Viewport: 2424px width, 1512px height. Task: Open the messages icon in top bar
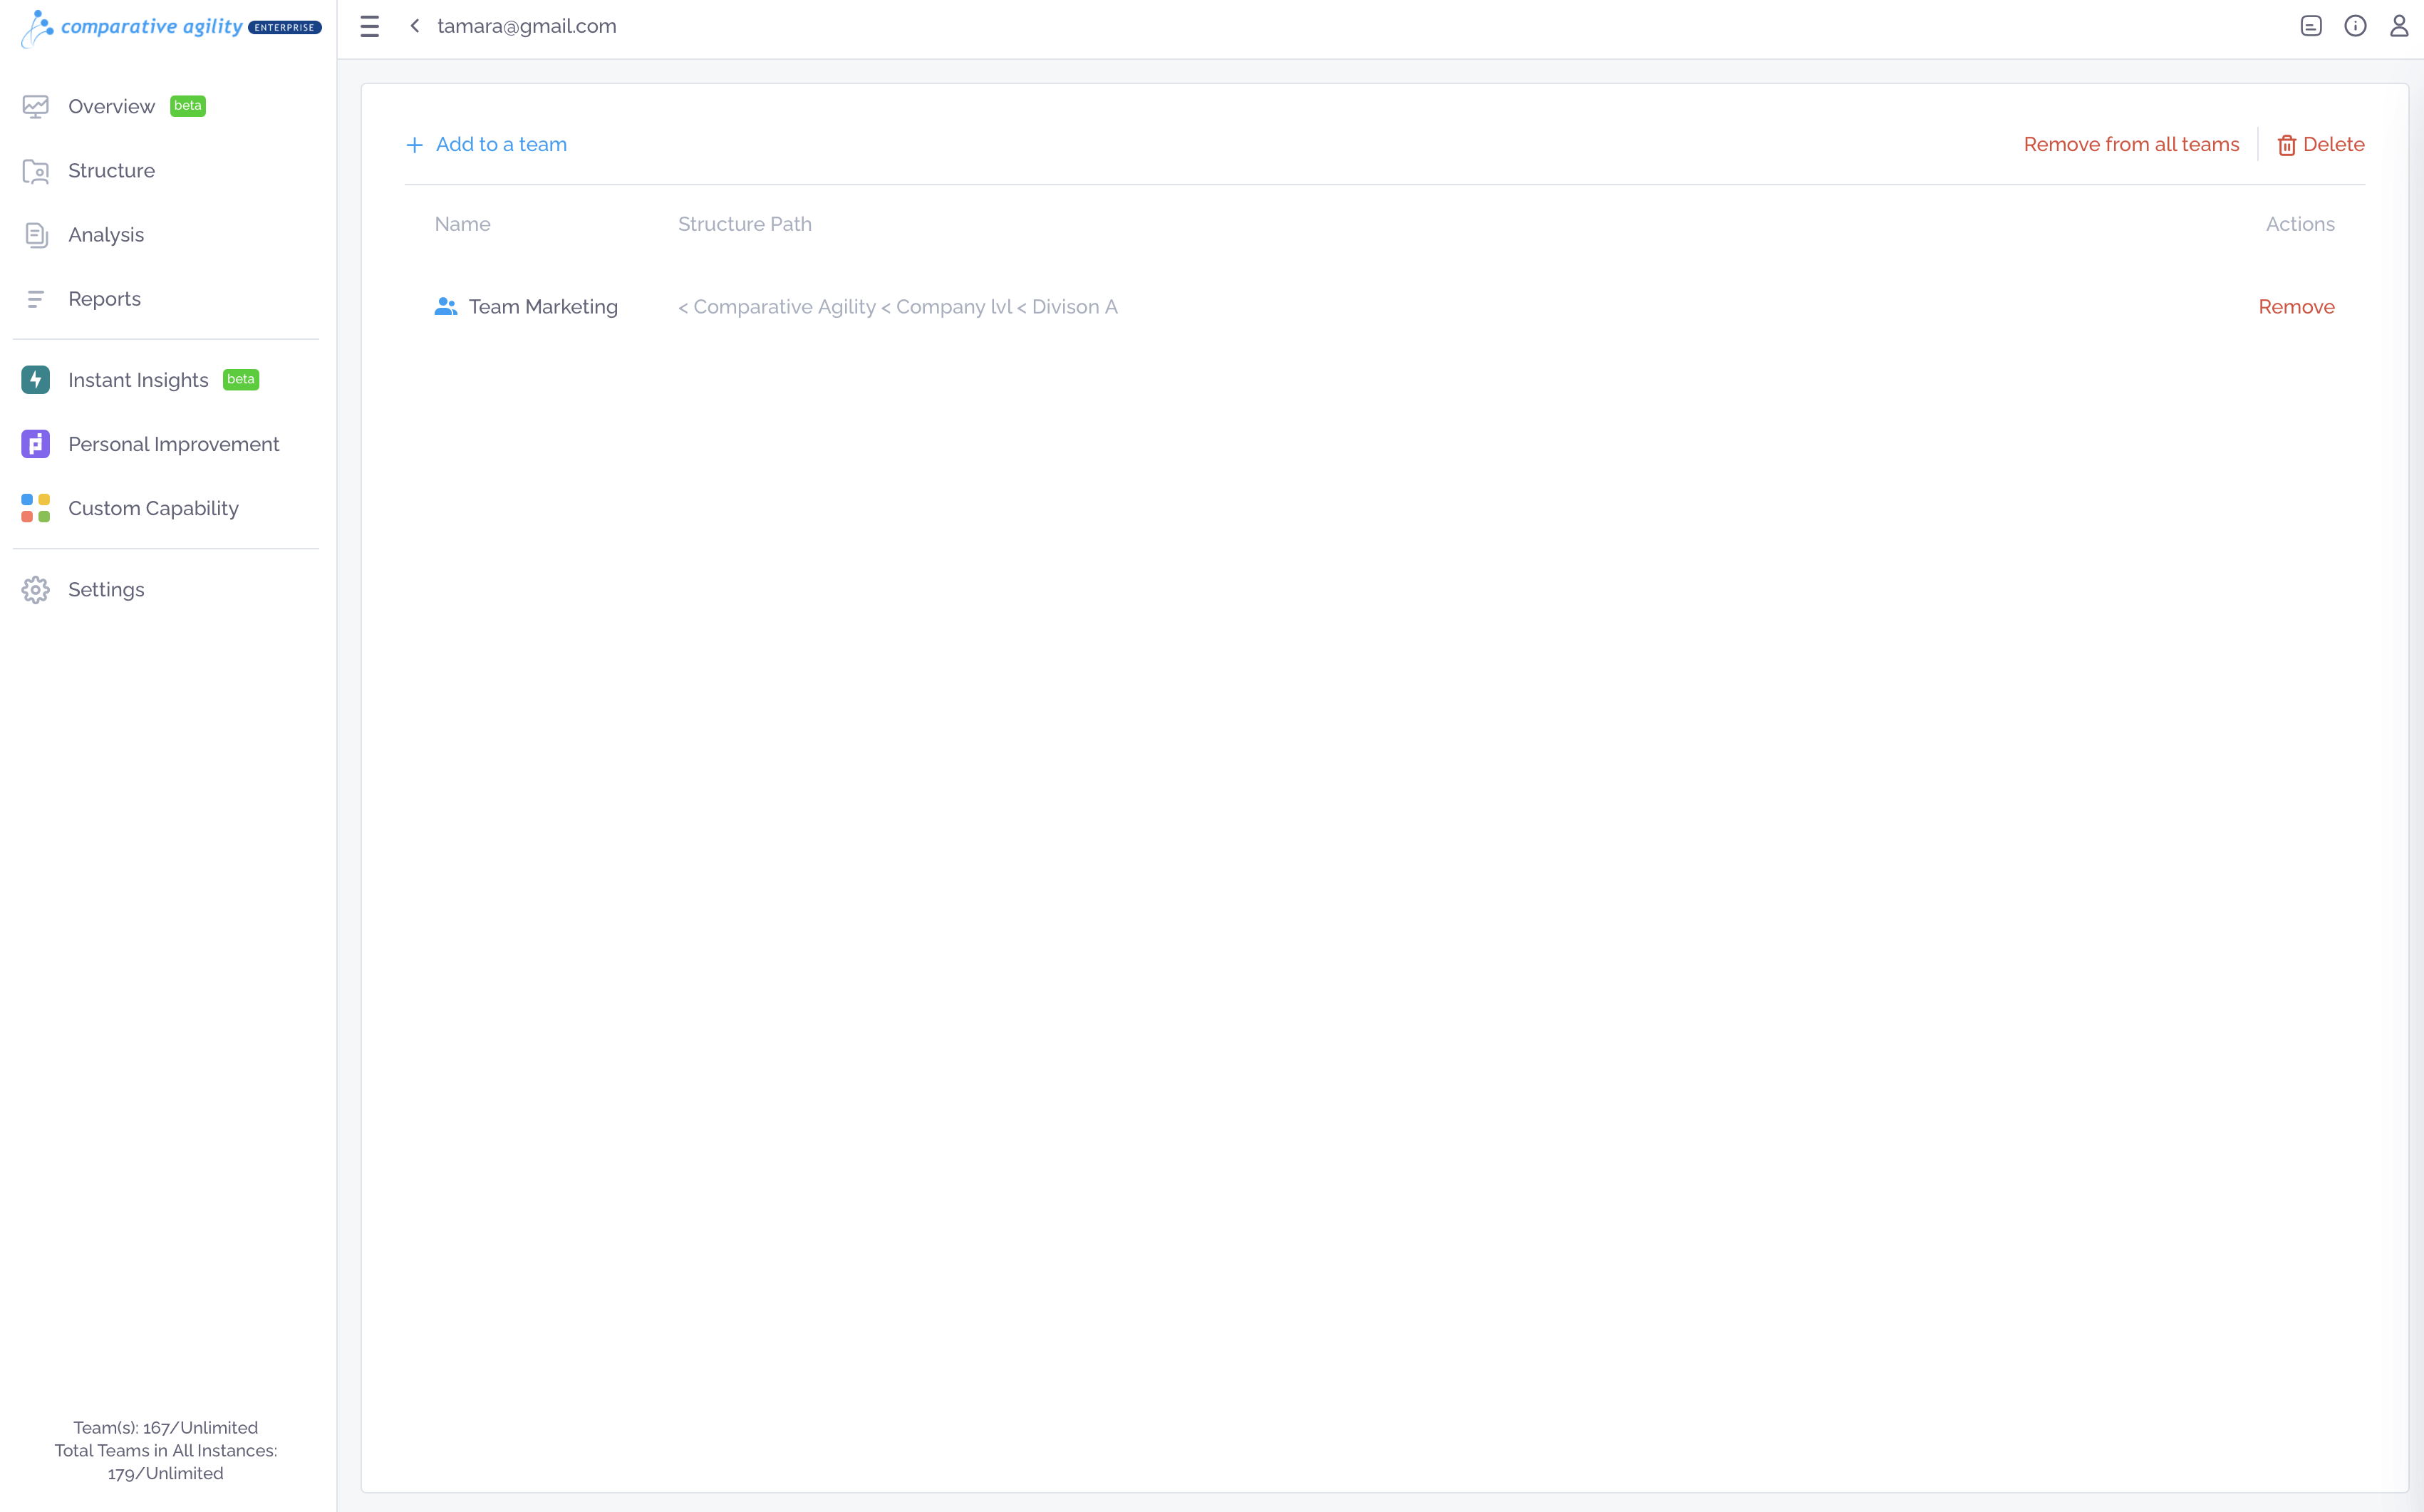pyautogui.click(x=2310, y=26)
